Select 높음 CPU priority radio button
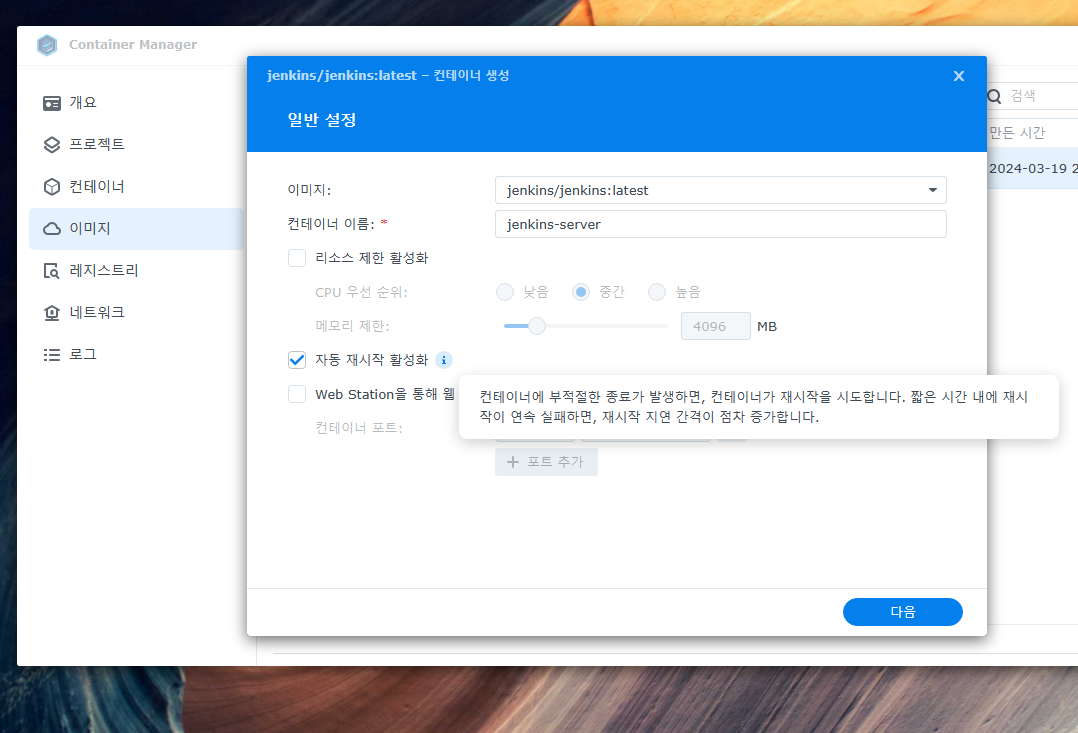 pos(657,292)
